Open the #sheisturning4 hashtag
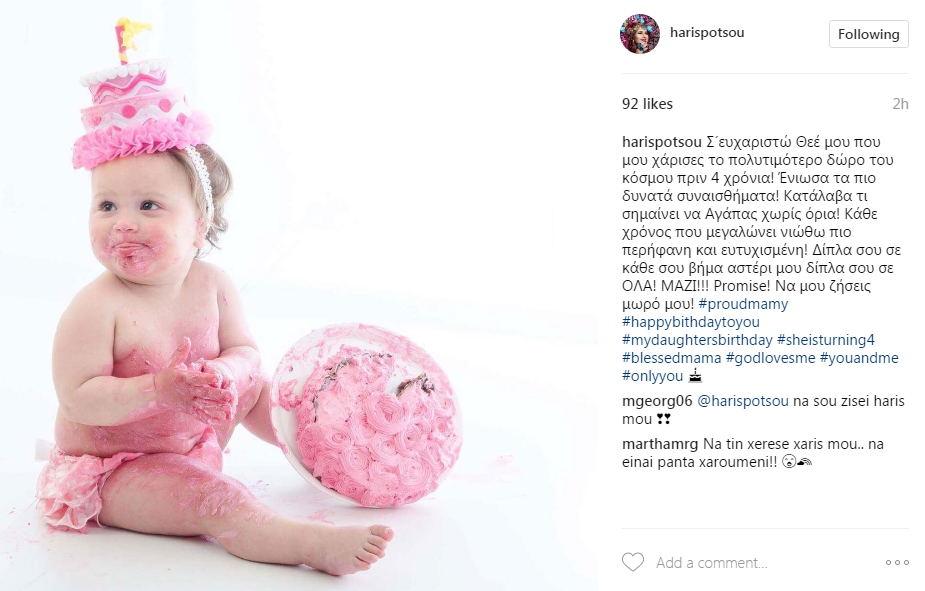The height and width of the screenshot is (591, 925). (x=826, y=340)
